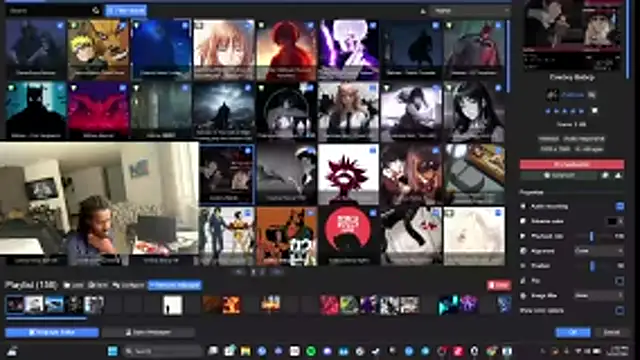
Task: Click playlist Save option
Action: 98,285
